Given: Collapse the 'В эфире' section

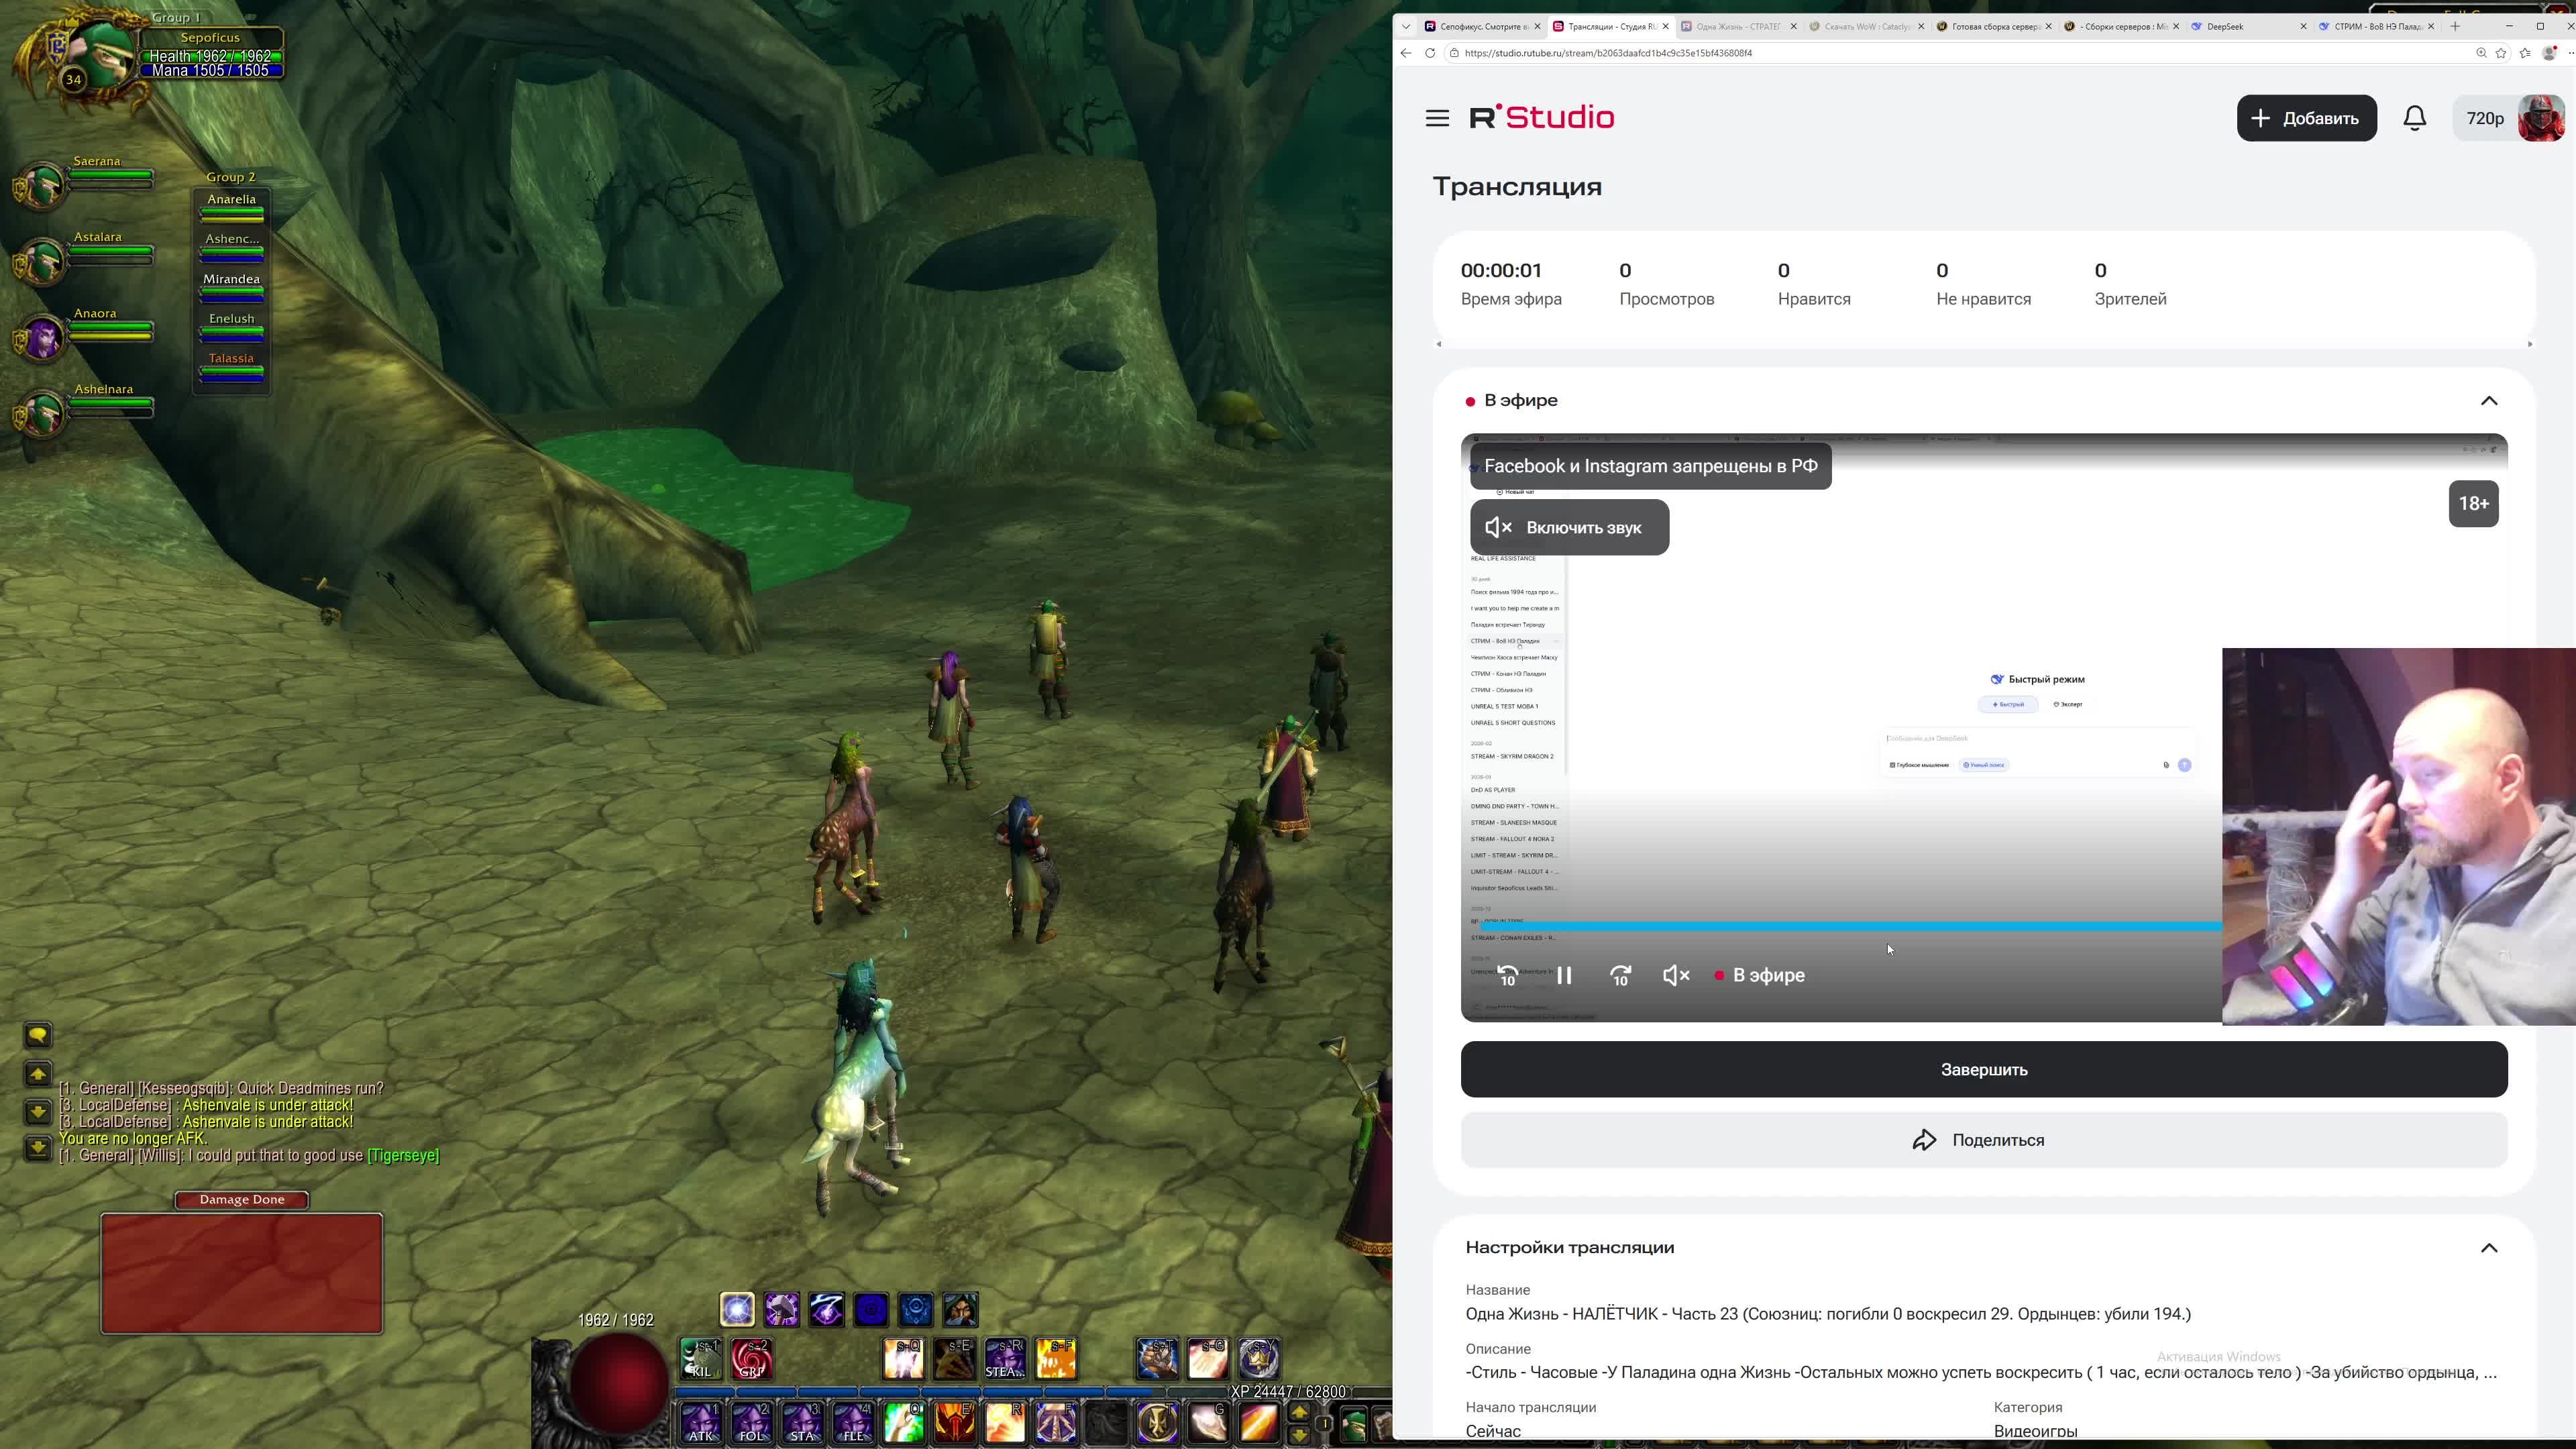Looking at the screenshot, I should click(2488, 400).
